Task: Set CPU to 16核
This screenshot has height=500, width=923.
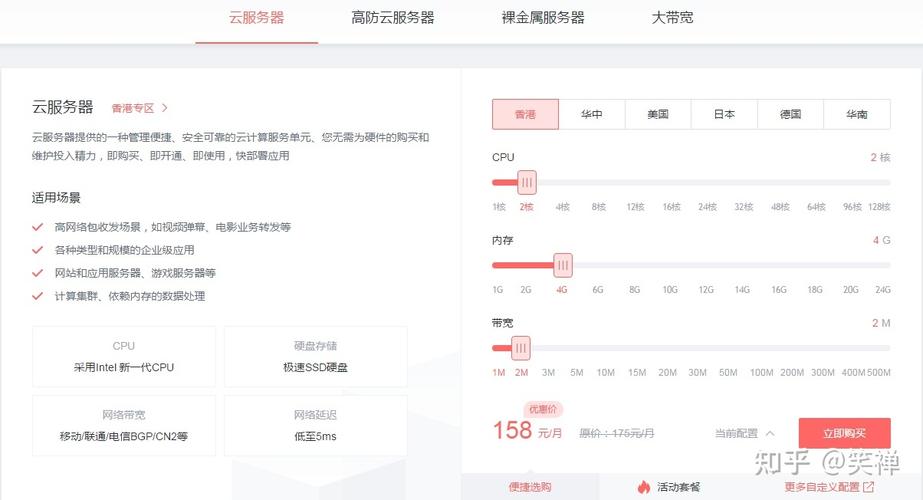Action: coord(672,207)
